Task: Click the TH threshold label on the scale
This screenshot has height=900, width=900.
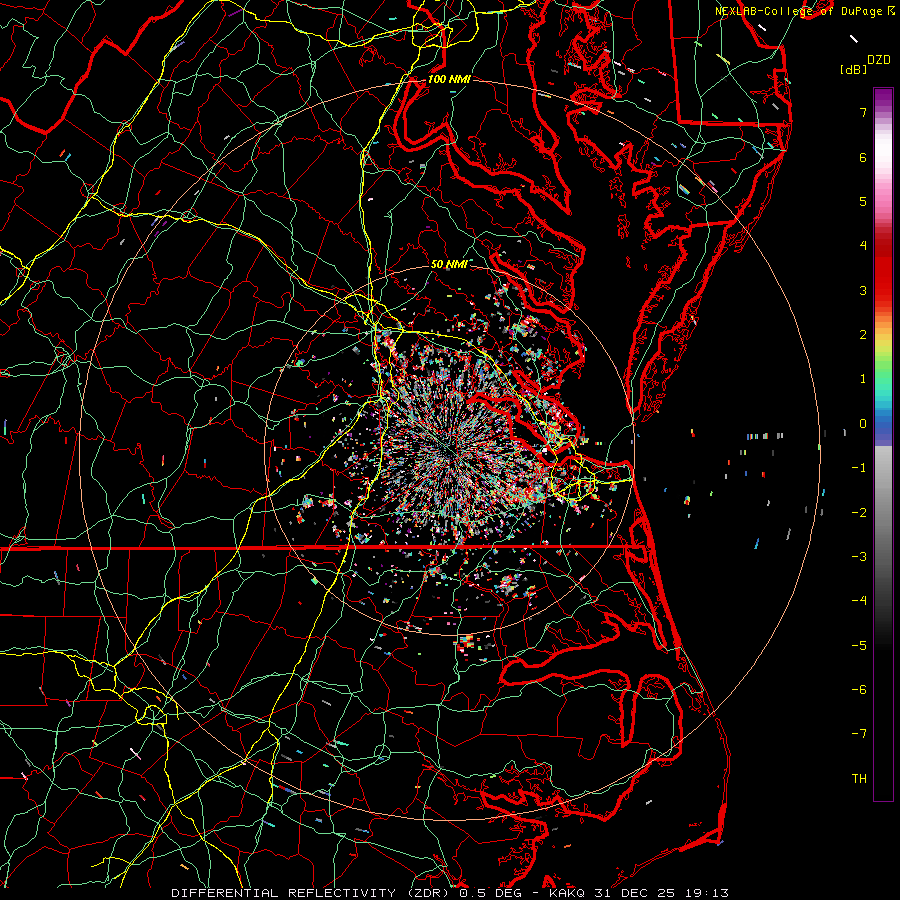Action: pyautogui.click(x=859, y=778)
